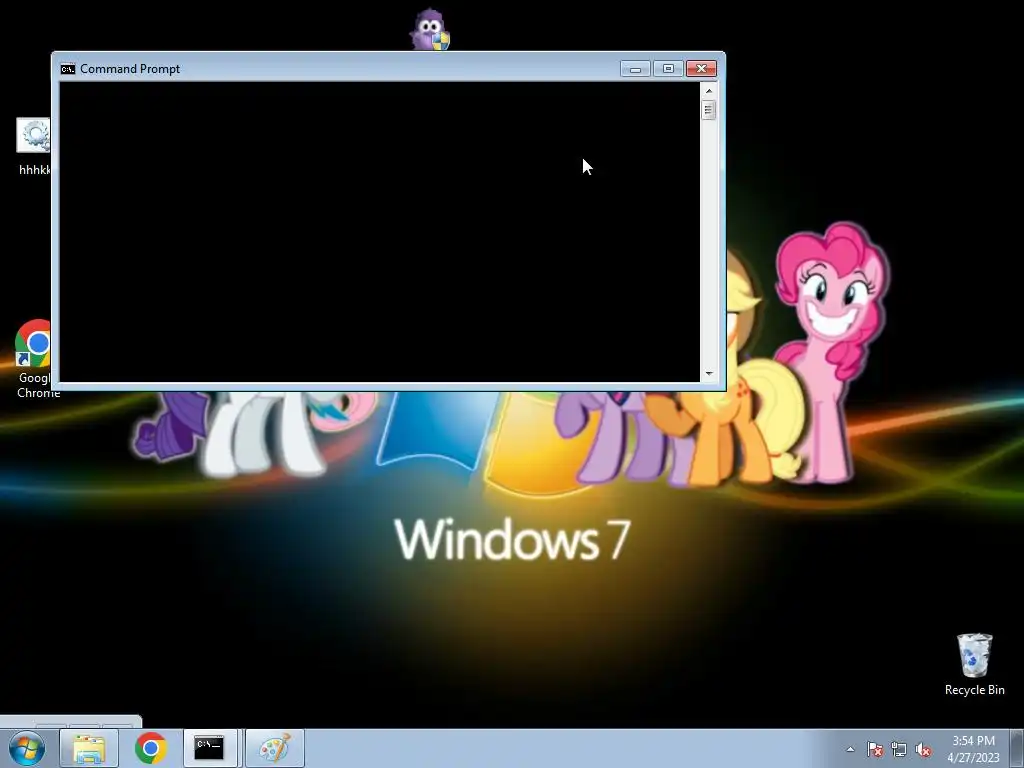Click the Command Prompt title text

pos(130,69)
